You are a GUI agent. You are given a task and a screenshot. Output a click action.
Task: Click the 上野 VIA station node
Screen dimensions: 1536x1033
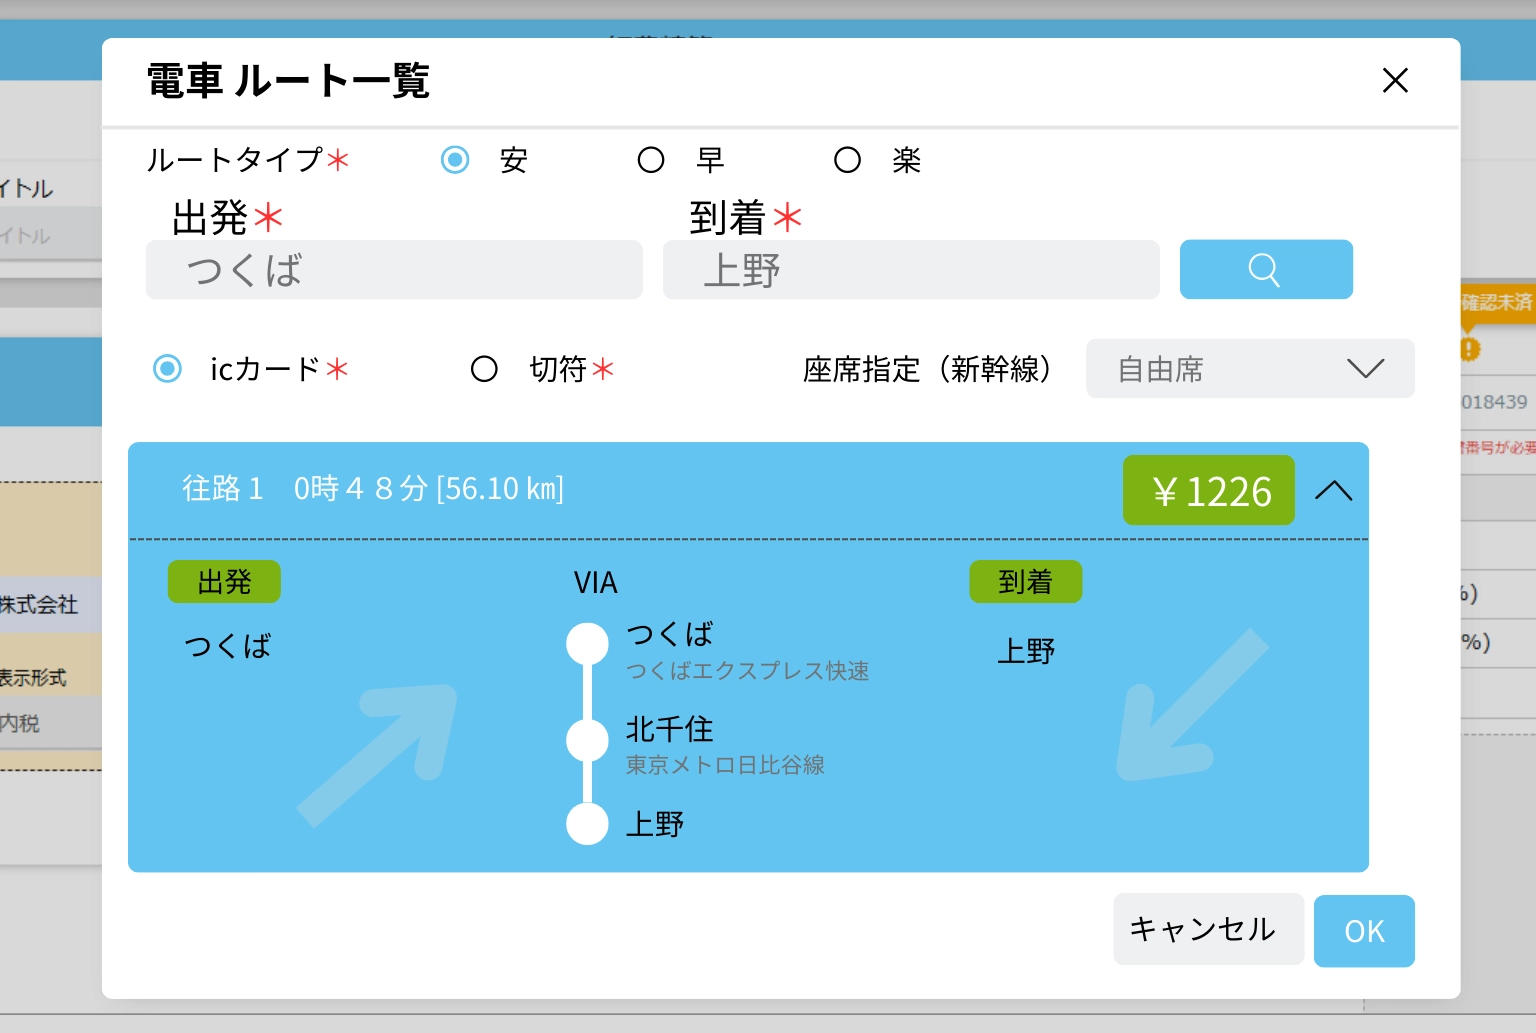(587, 825)
